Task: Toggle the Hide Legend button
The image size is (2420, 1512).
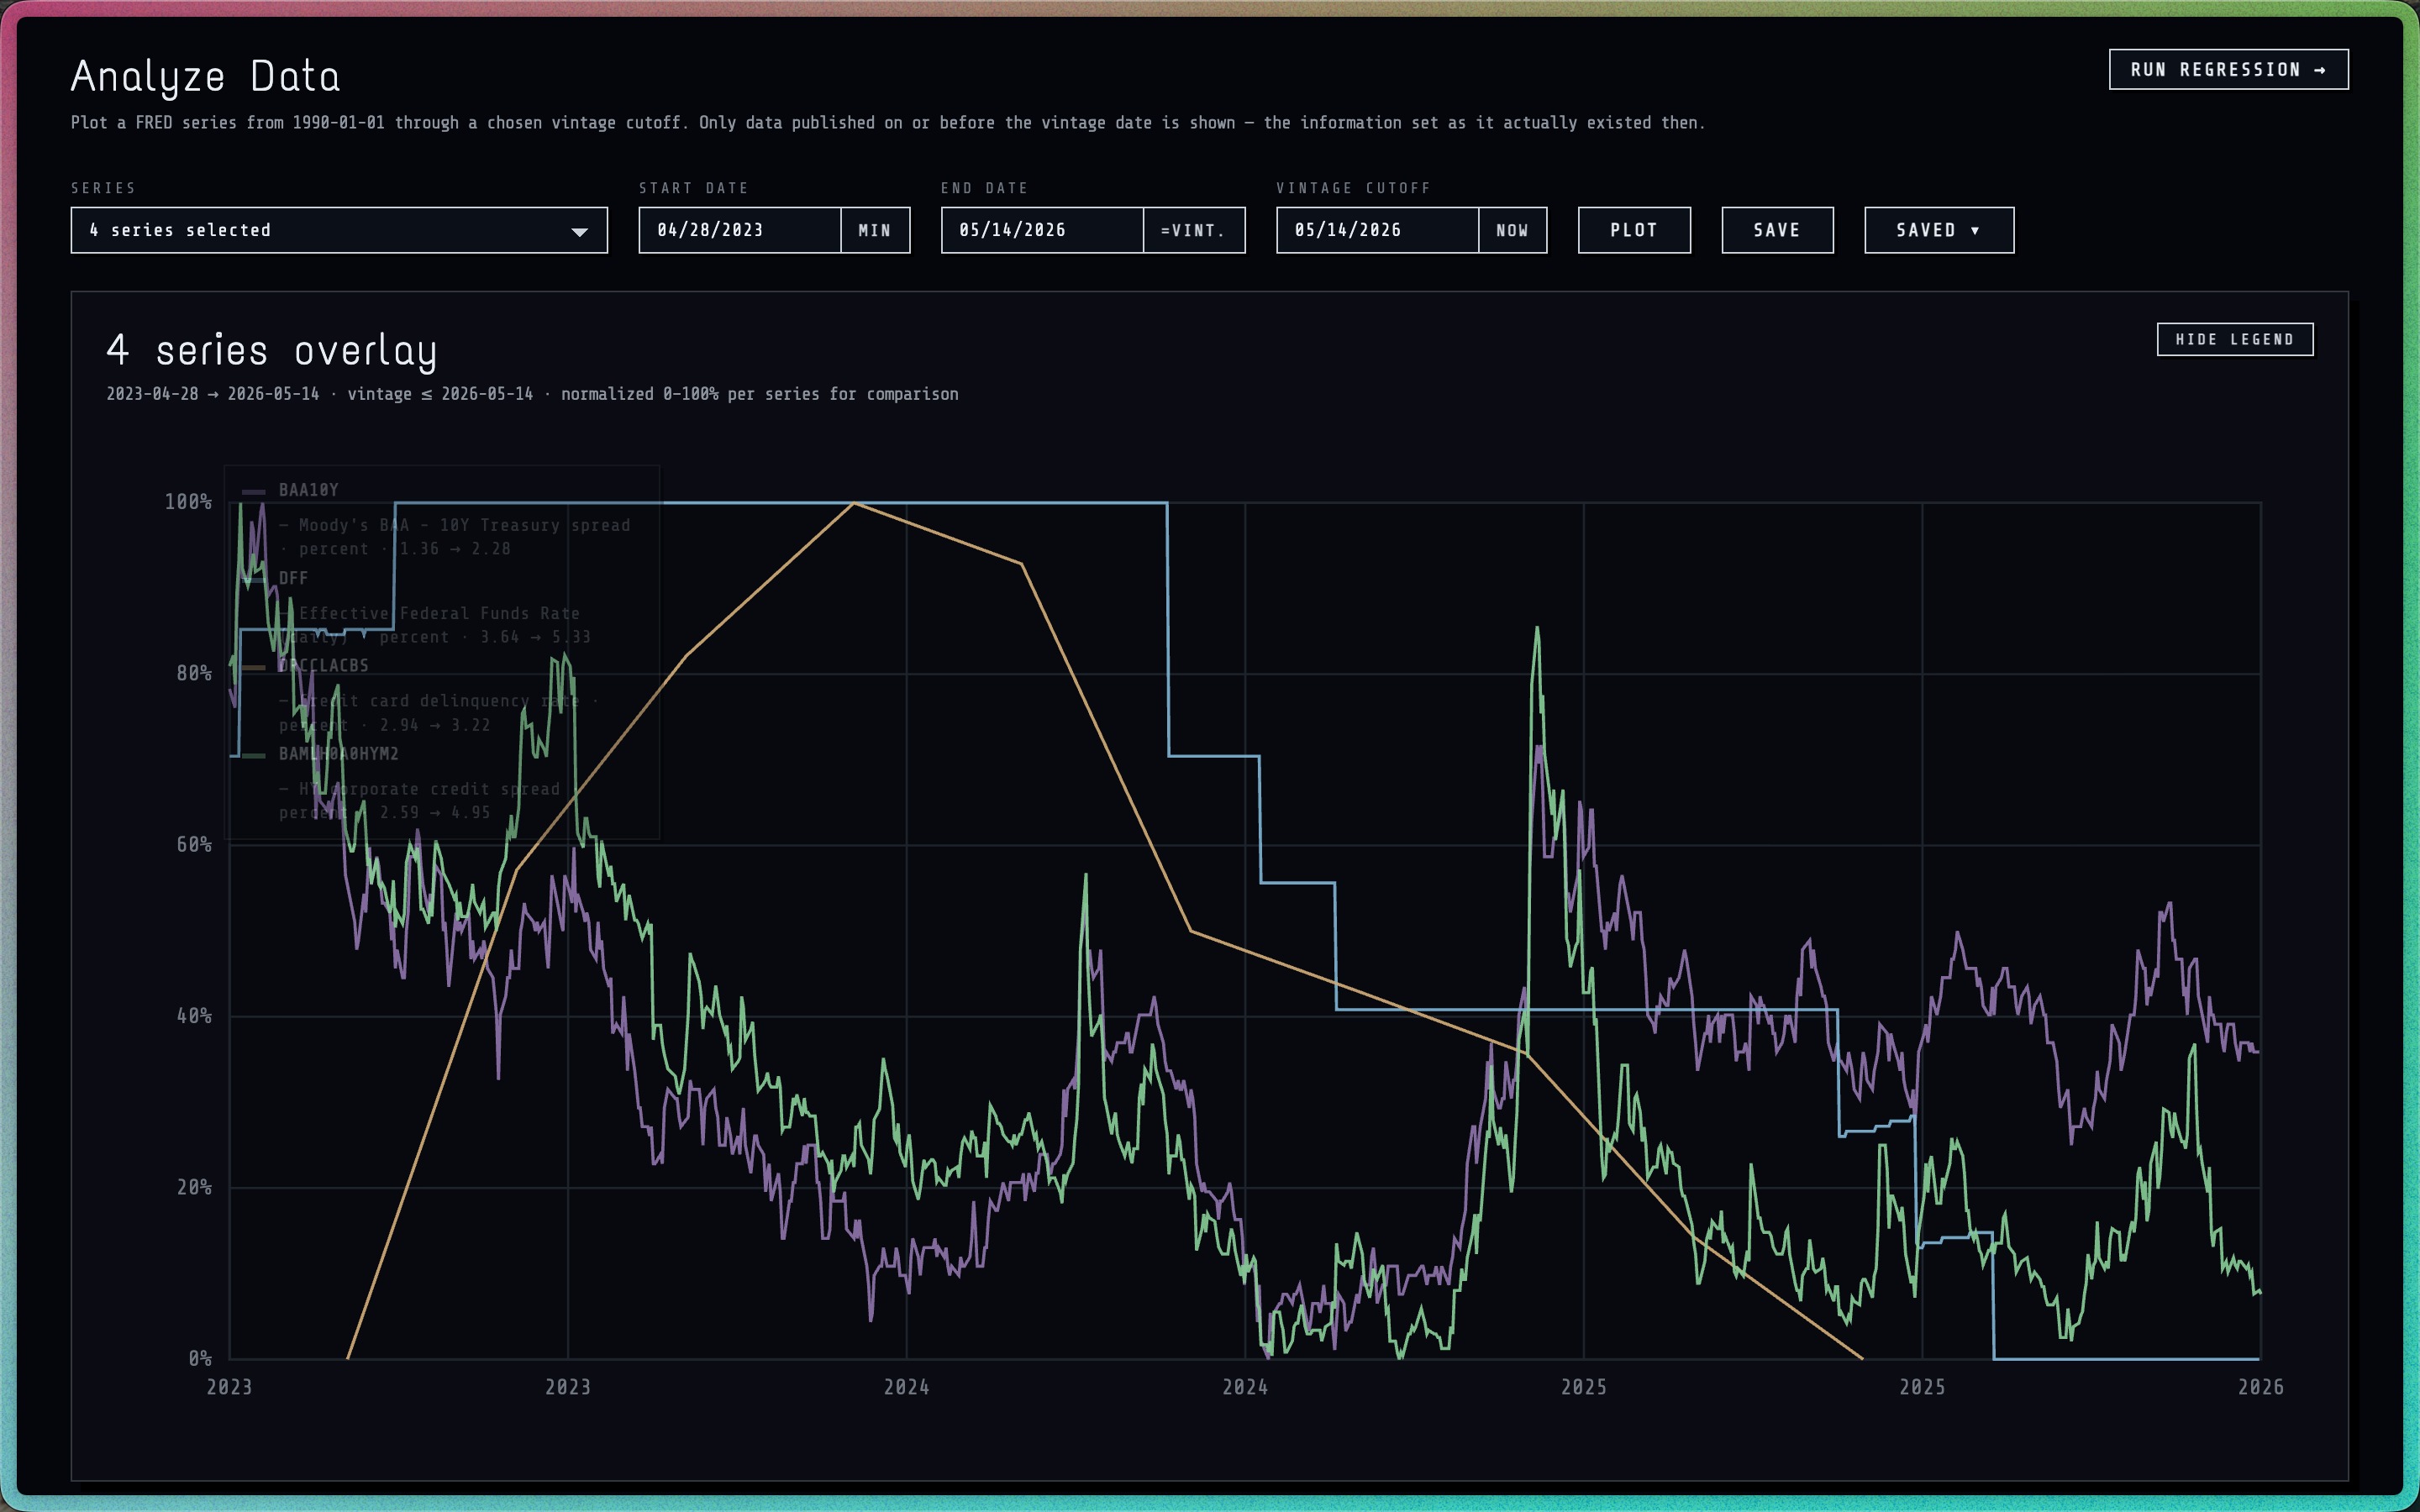Action: pos(2235,340)
